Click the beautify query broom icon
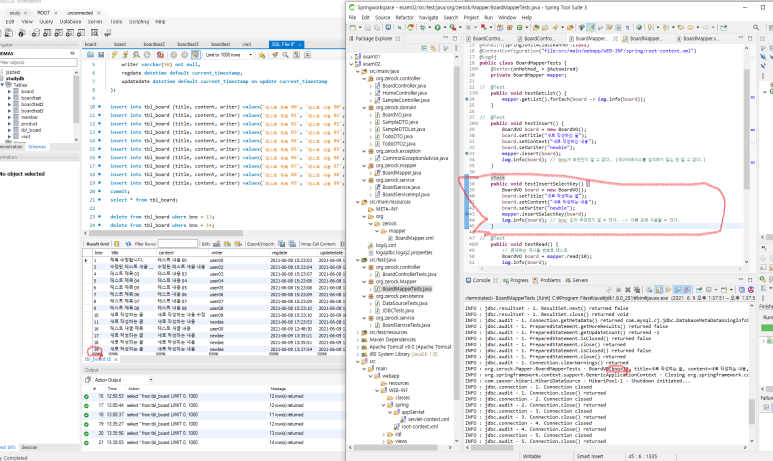This screenshot has width=773, height=461. click(x=275, y=55)
